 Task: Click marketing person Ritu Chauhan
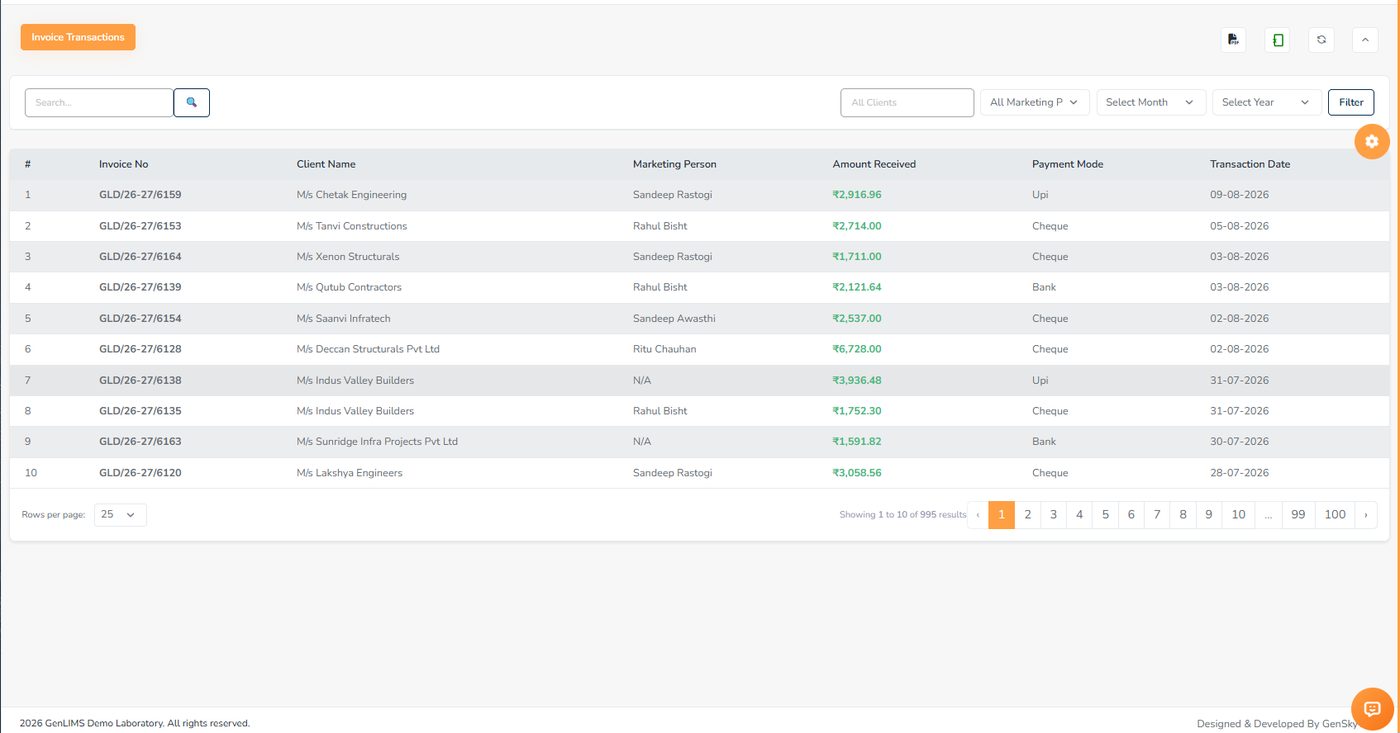(665, 349)
